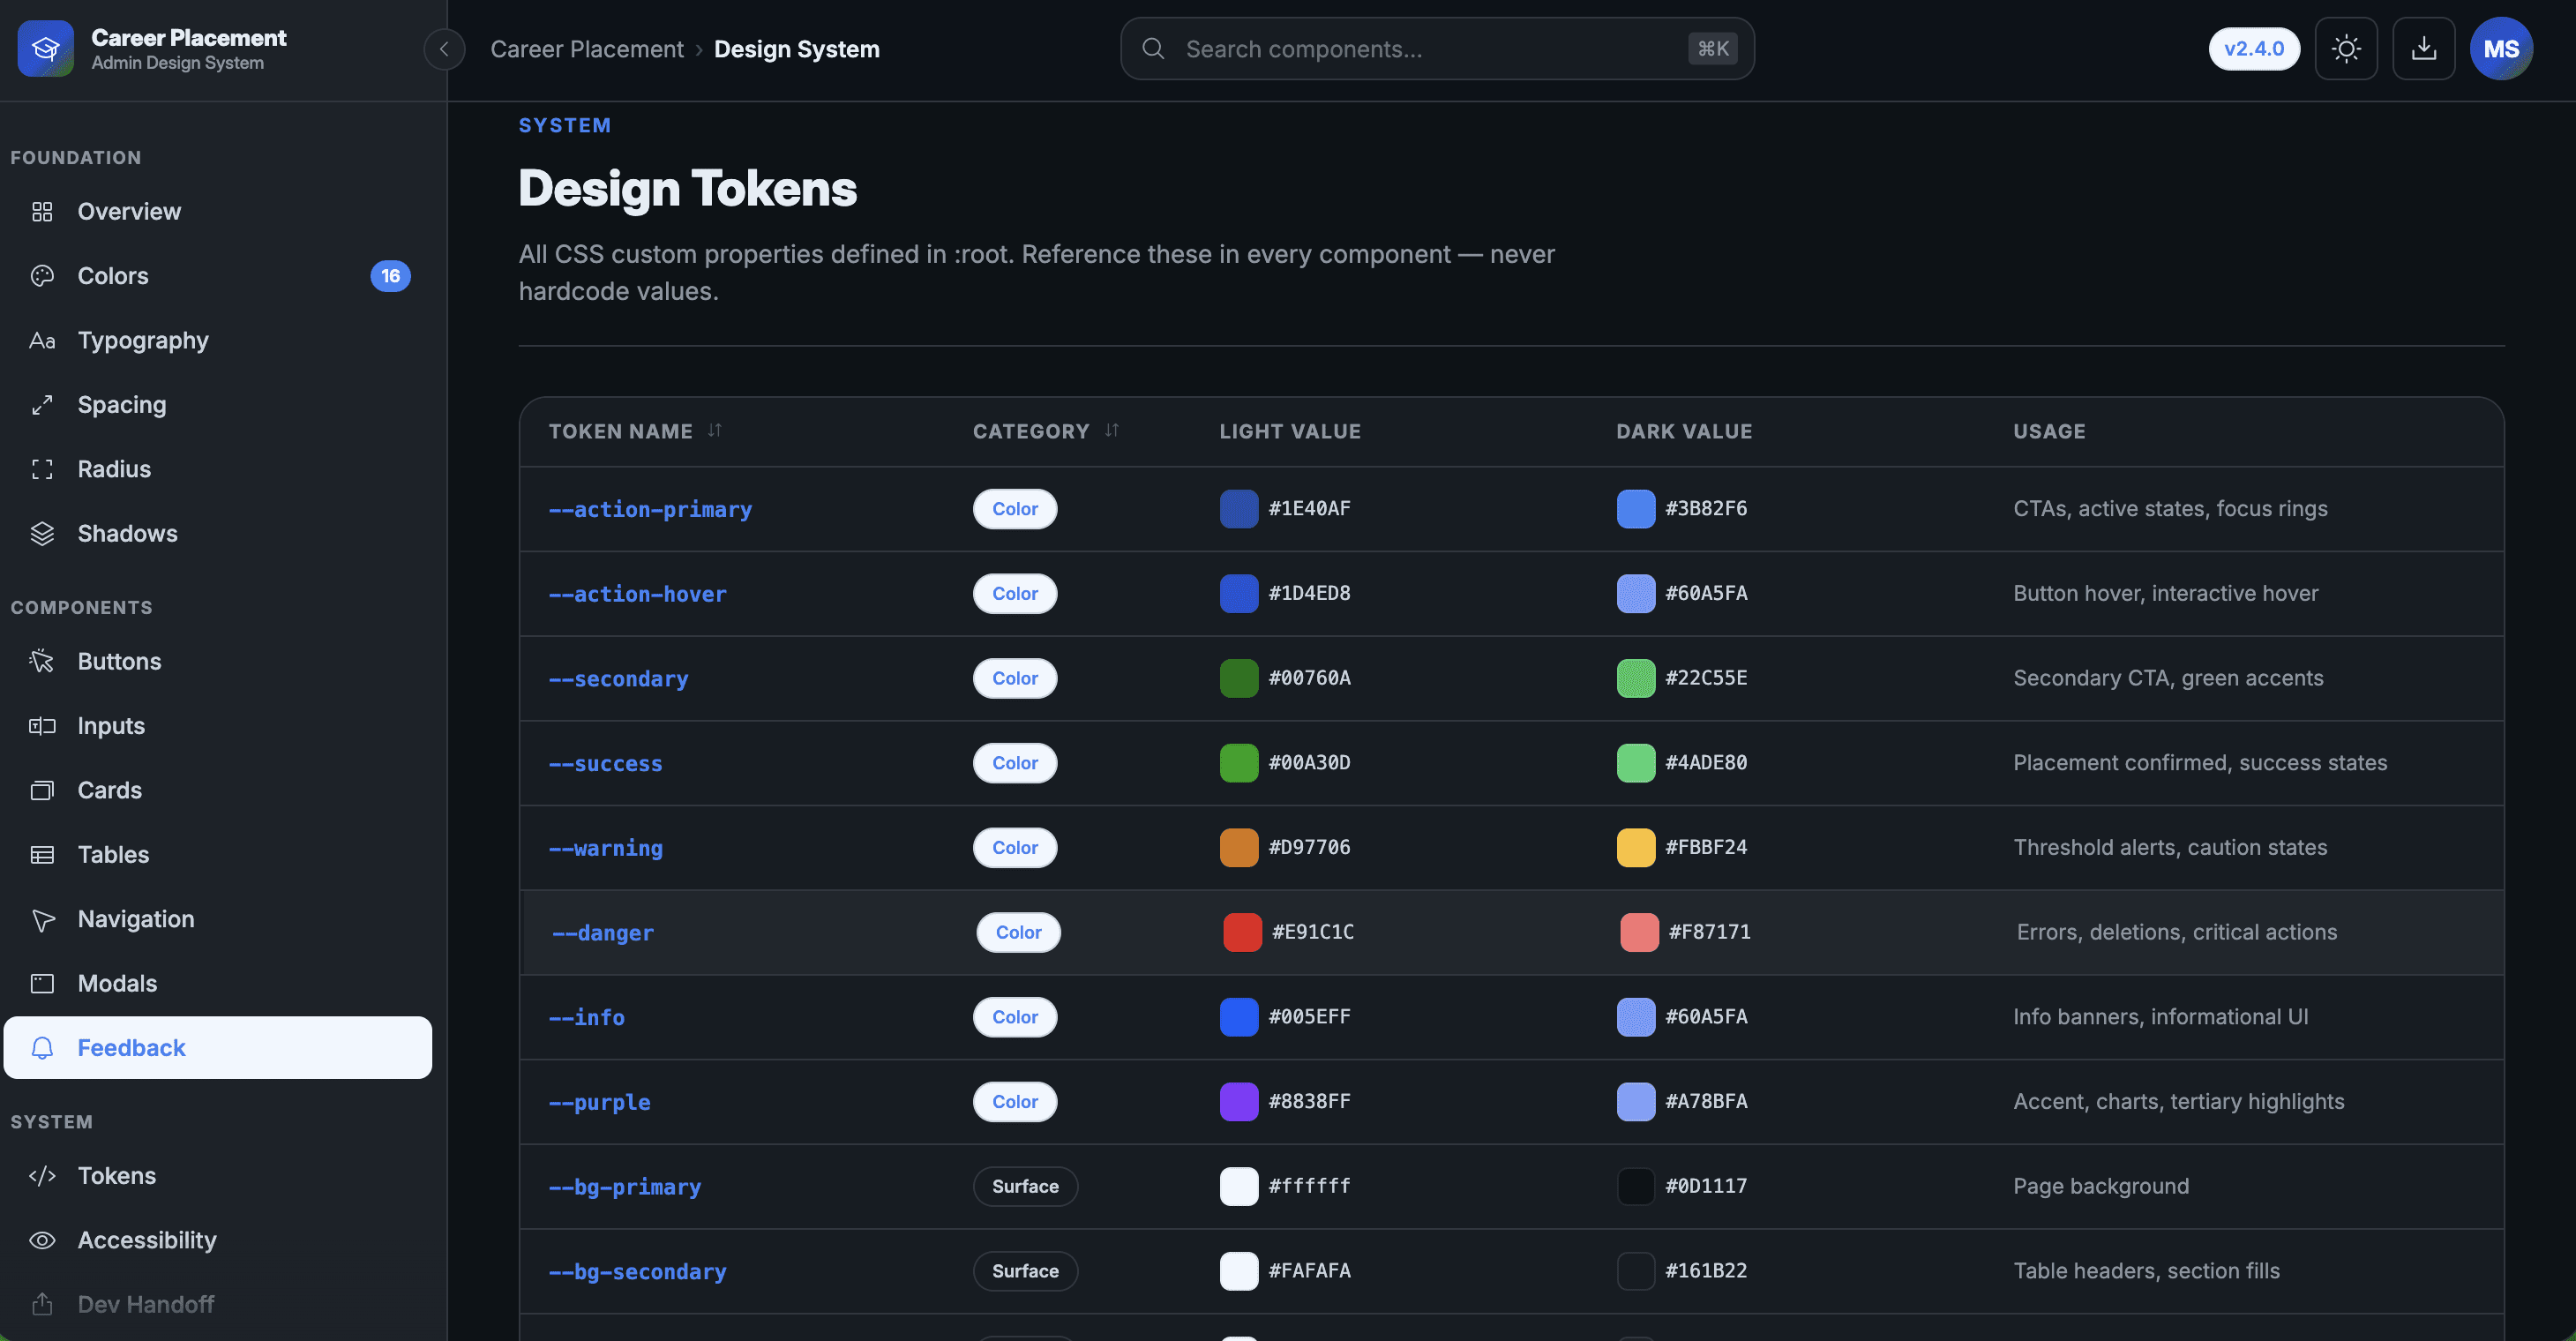The width and height of the screenshot is (2576, 1341).
Task: Click the Shadows layers icon
Action: tap(42, 534)
